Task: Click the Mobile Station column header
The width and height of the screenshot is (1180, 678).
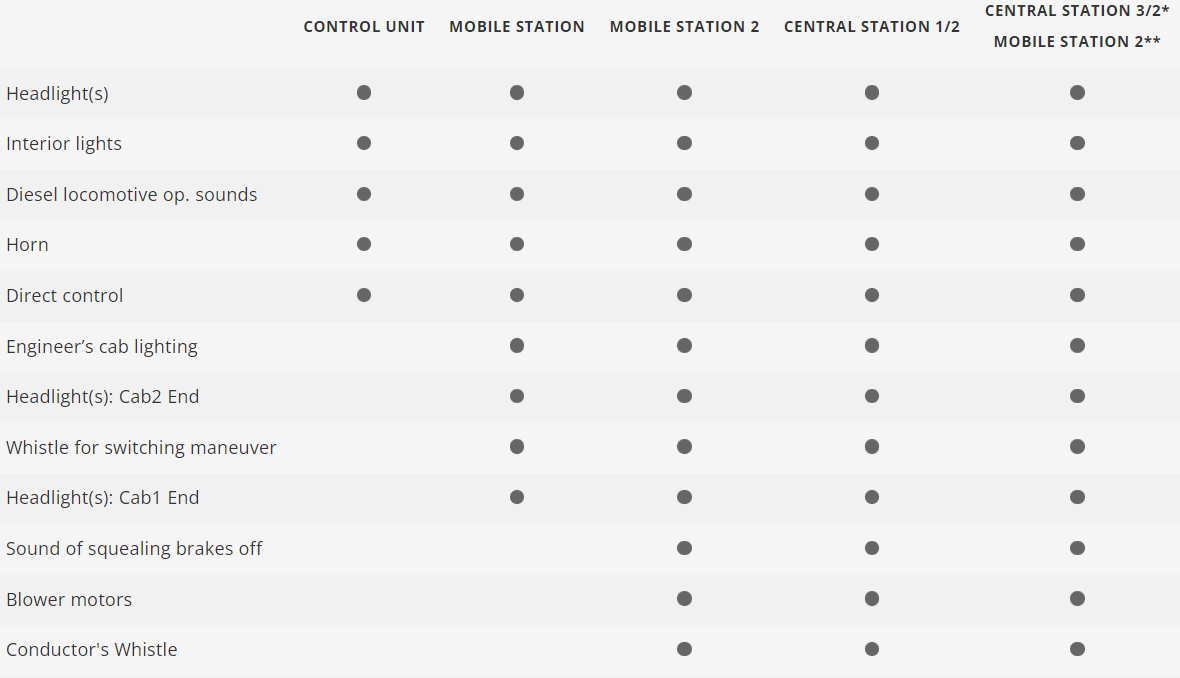Action: click(517, 27)
